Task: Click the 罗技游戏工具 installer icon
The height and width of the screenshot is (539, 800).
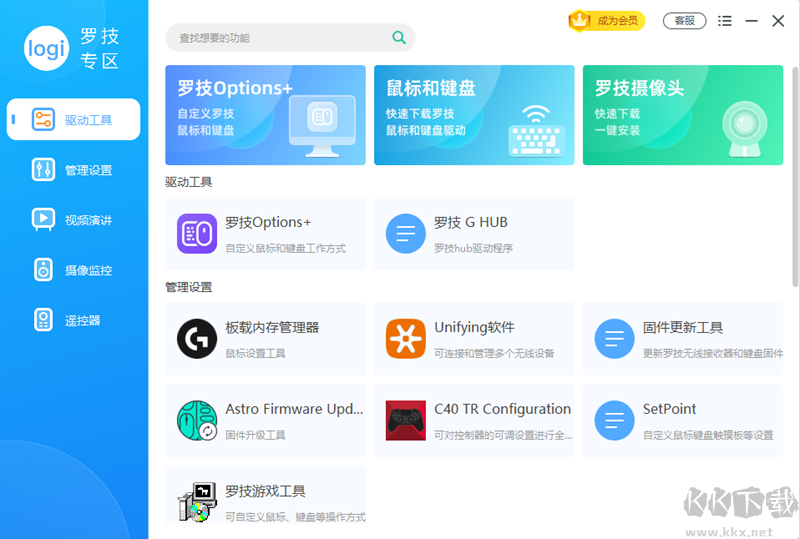Action: (197, 502)
